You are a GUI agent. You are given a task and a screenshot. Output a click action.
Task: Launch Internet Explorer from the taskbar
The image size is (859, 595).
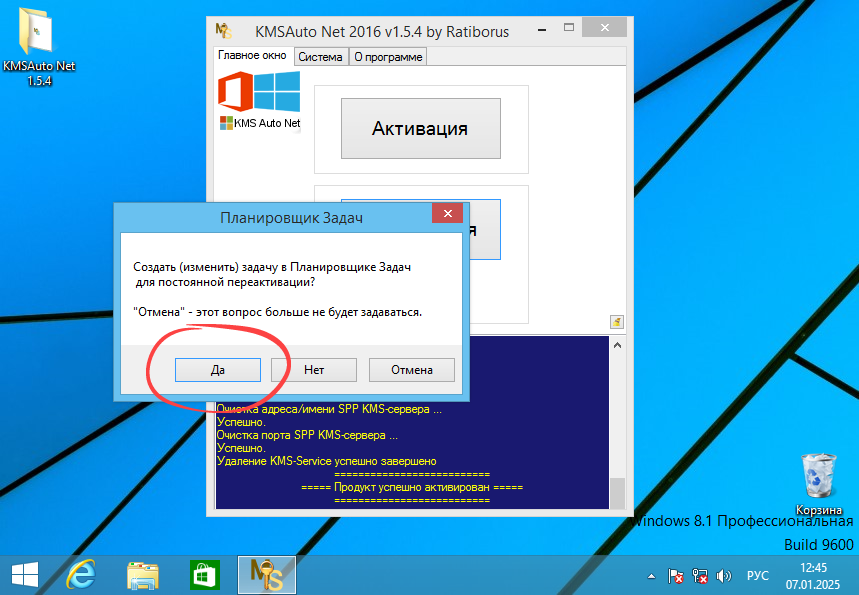(x=81, y=575)
